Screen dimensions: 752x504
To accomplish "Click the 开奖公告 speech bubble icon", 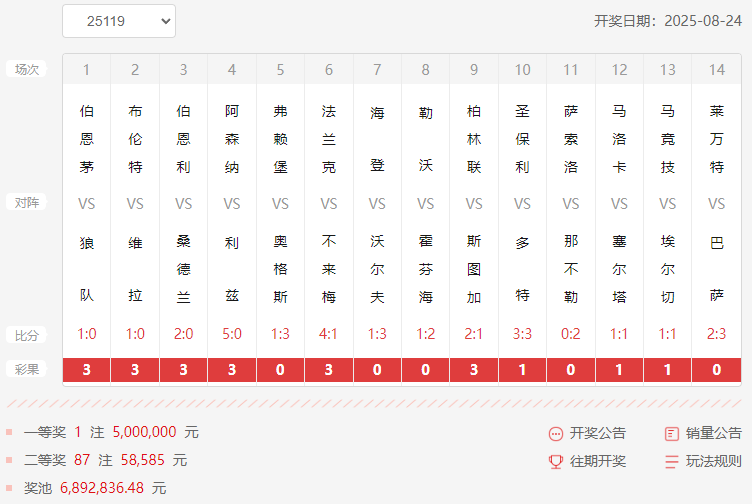I will pos(555,434).
